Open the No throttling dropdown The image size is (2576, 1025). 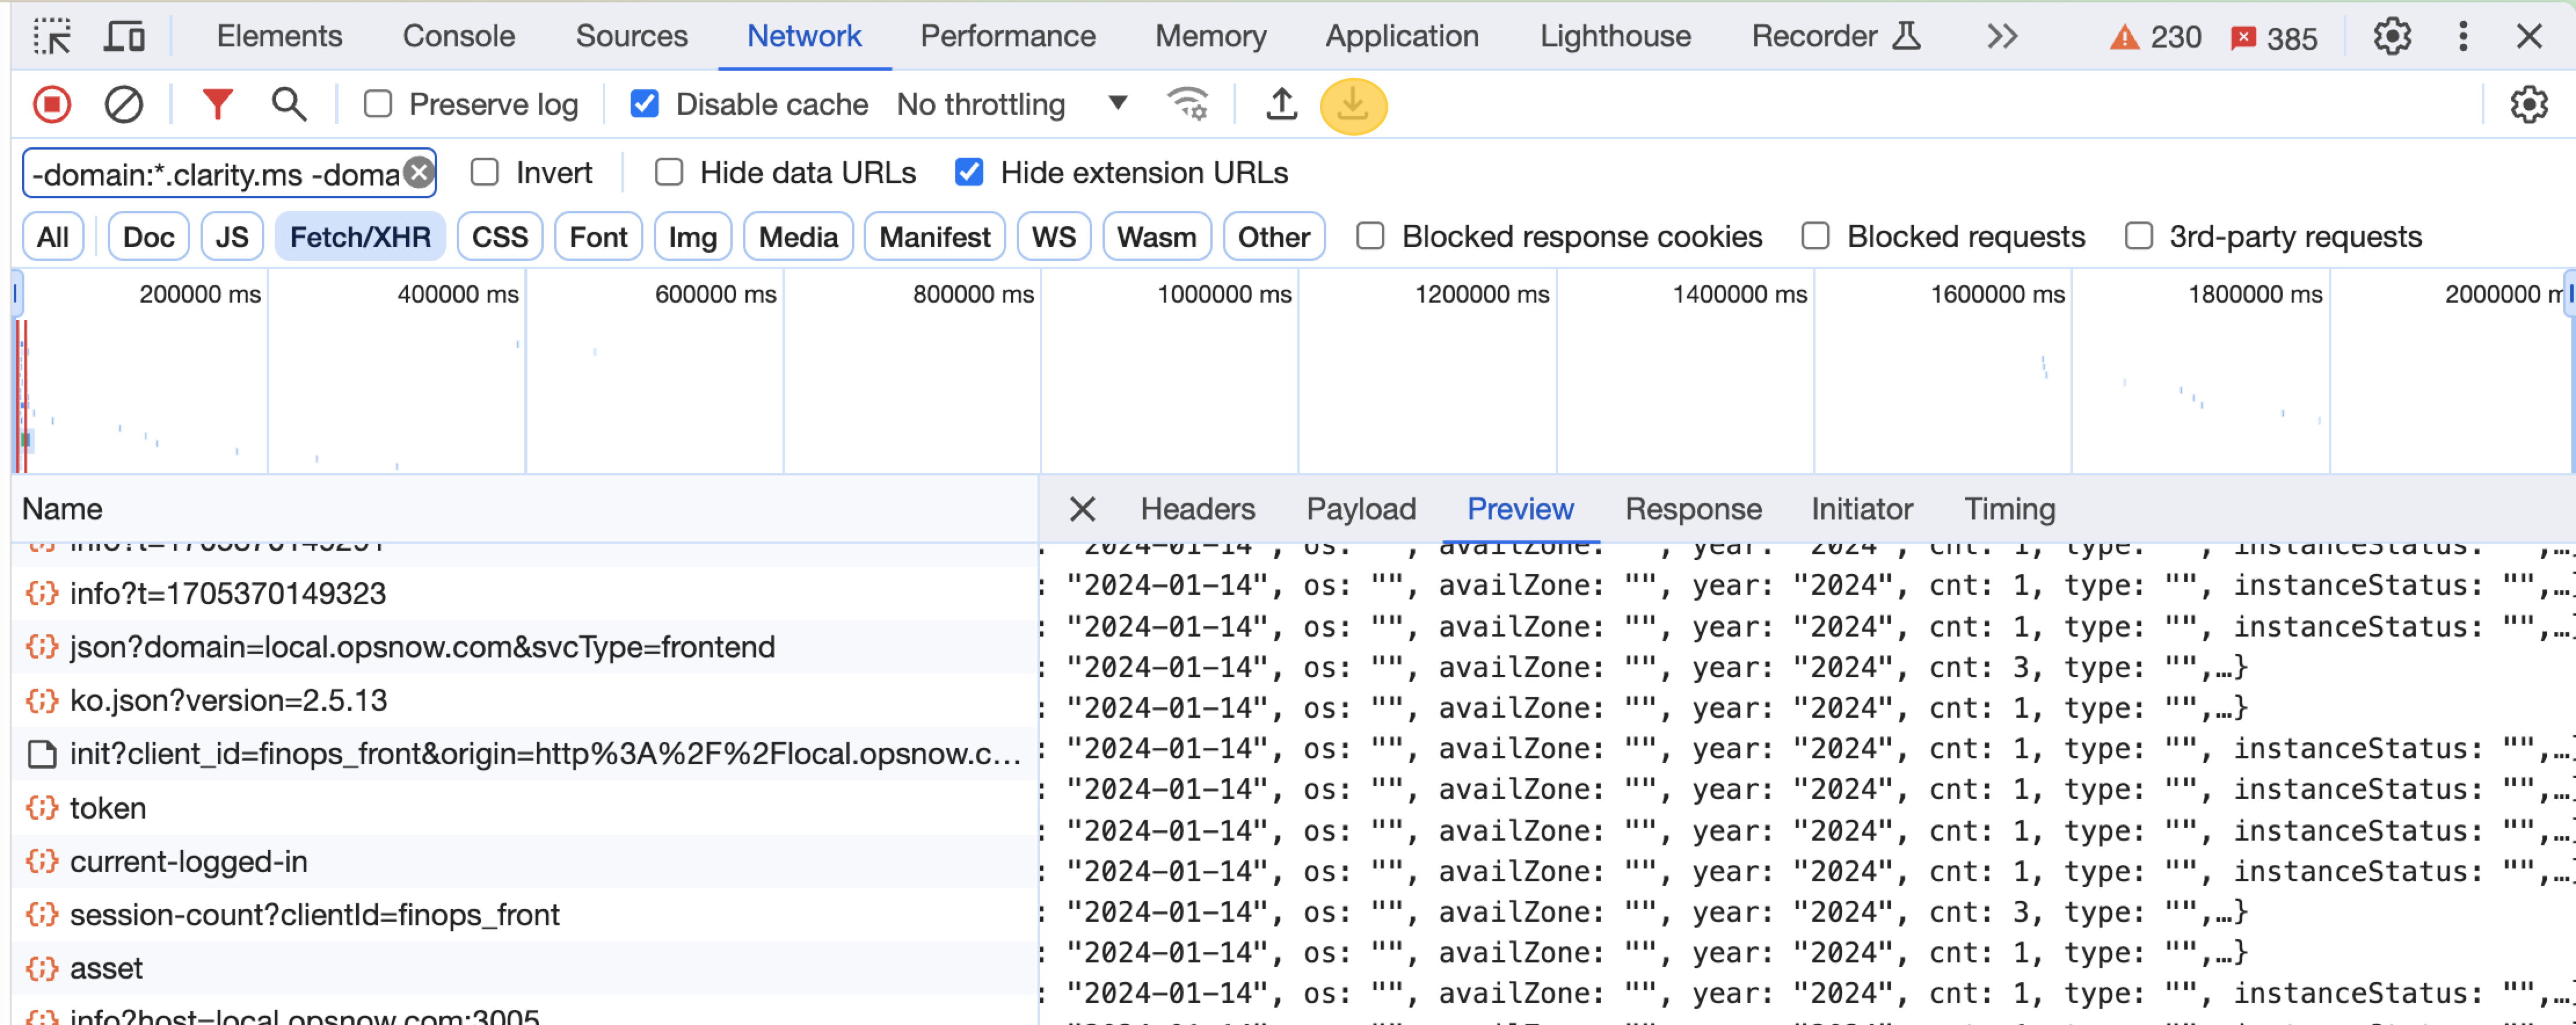pos(1011,105)
